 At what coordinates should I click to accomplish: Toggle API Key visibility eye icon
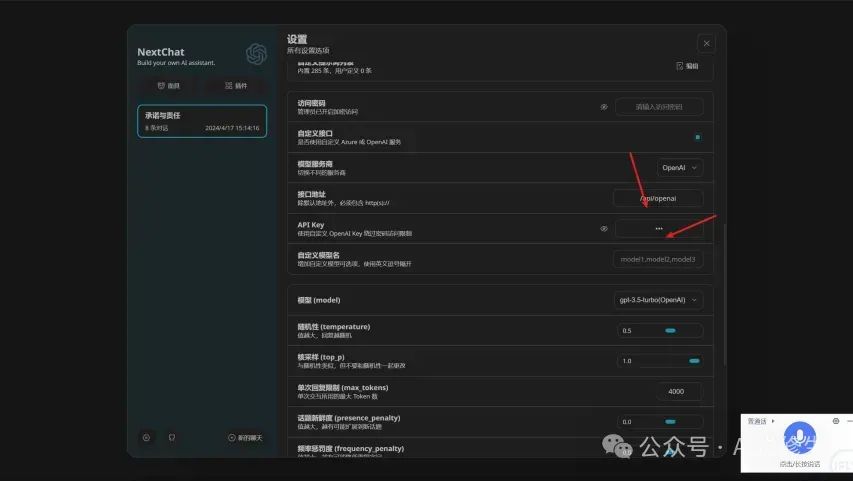(x=604, y=229)
